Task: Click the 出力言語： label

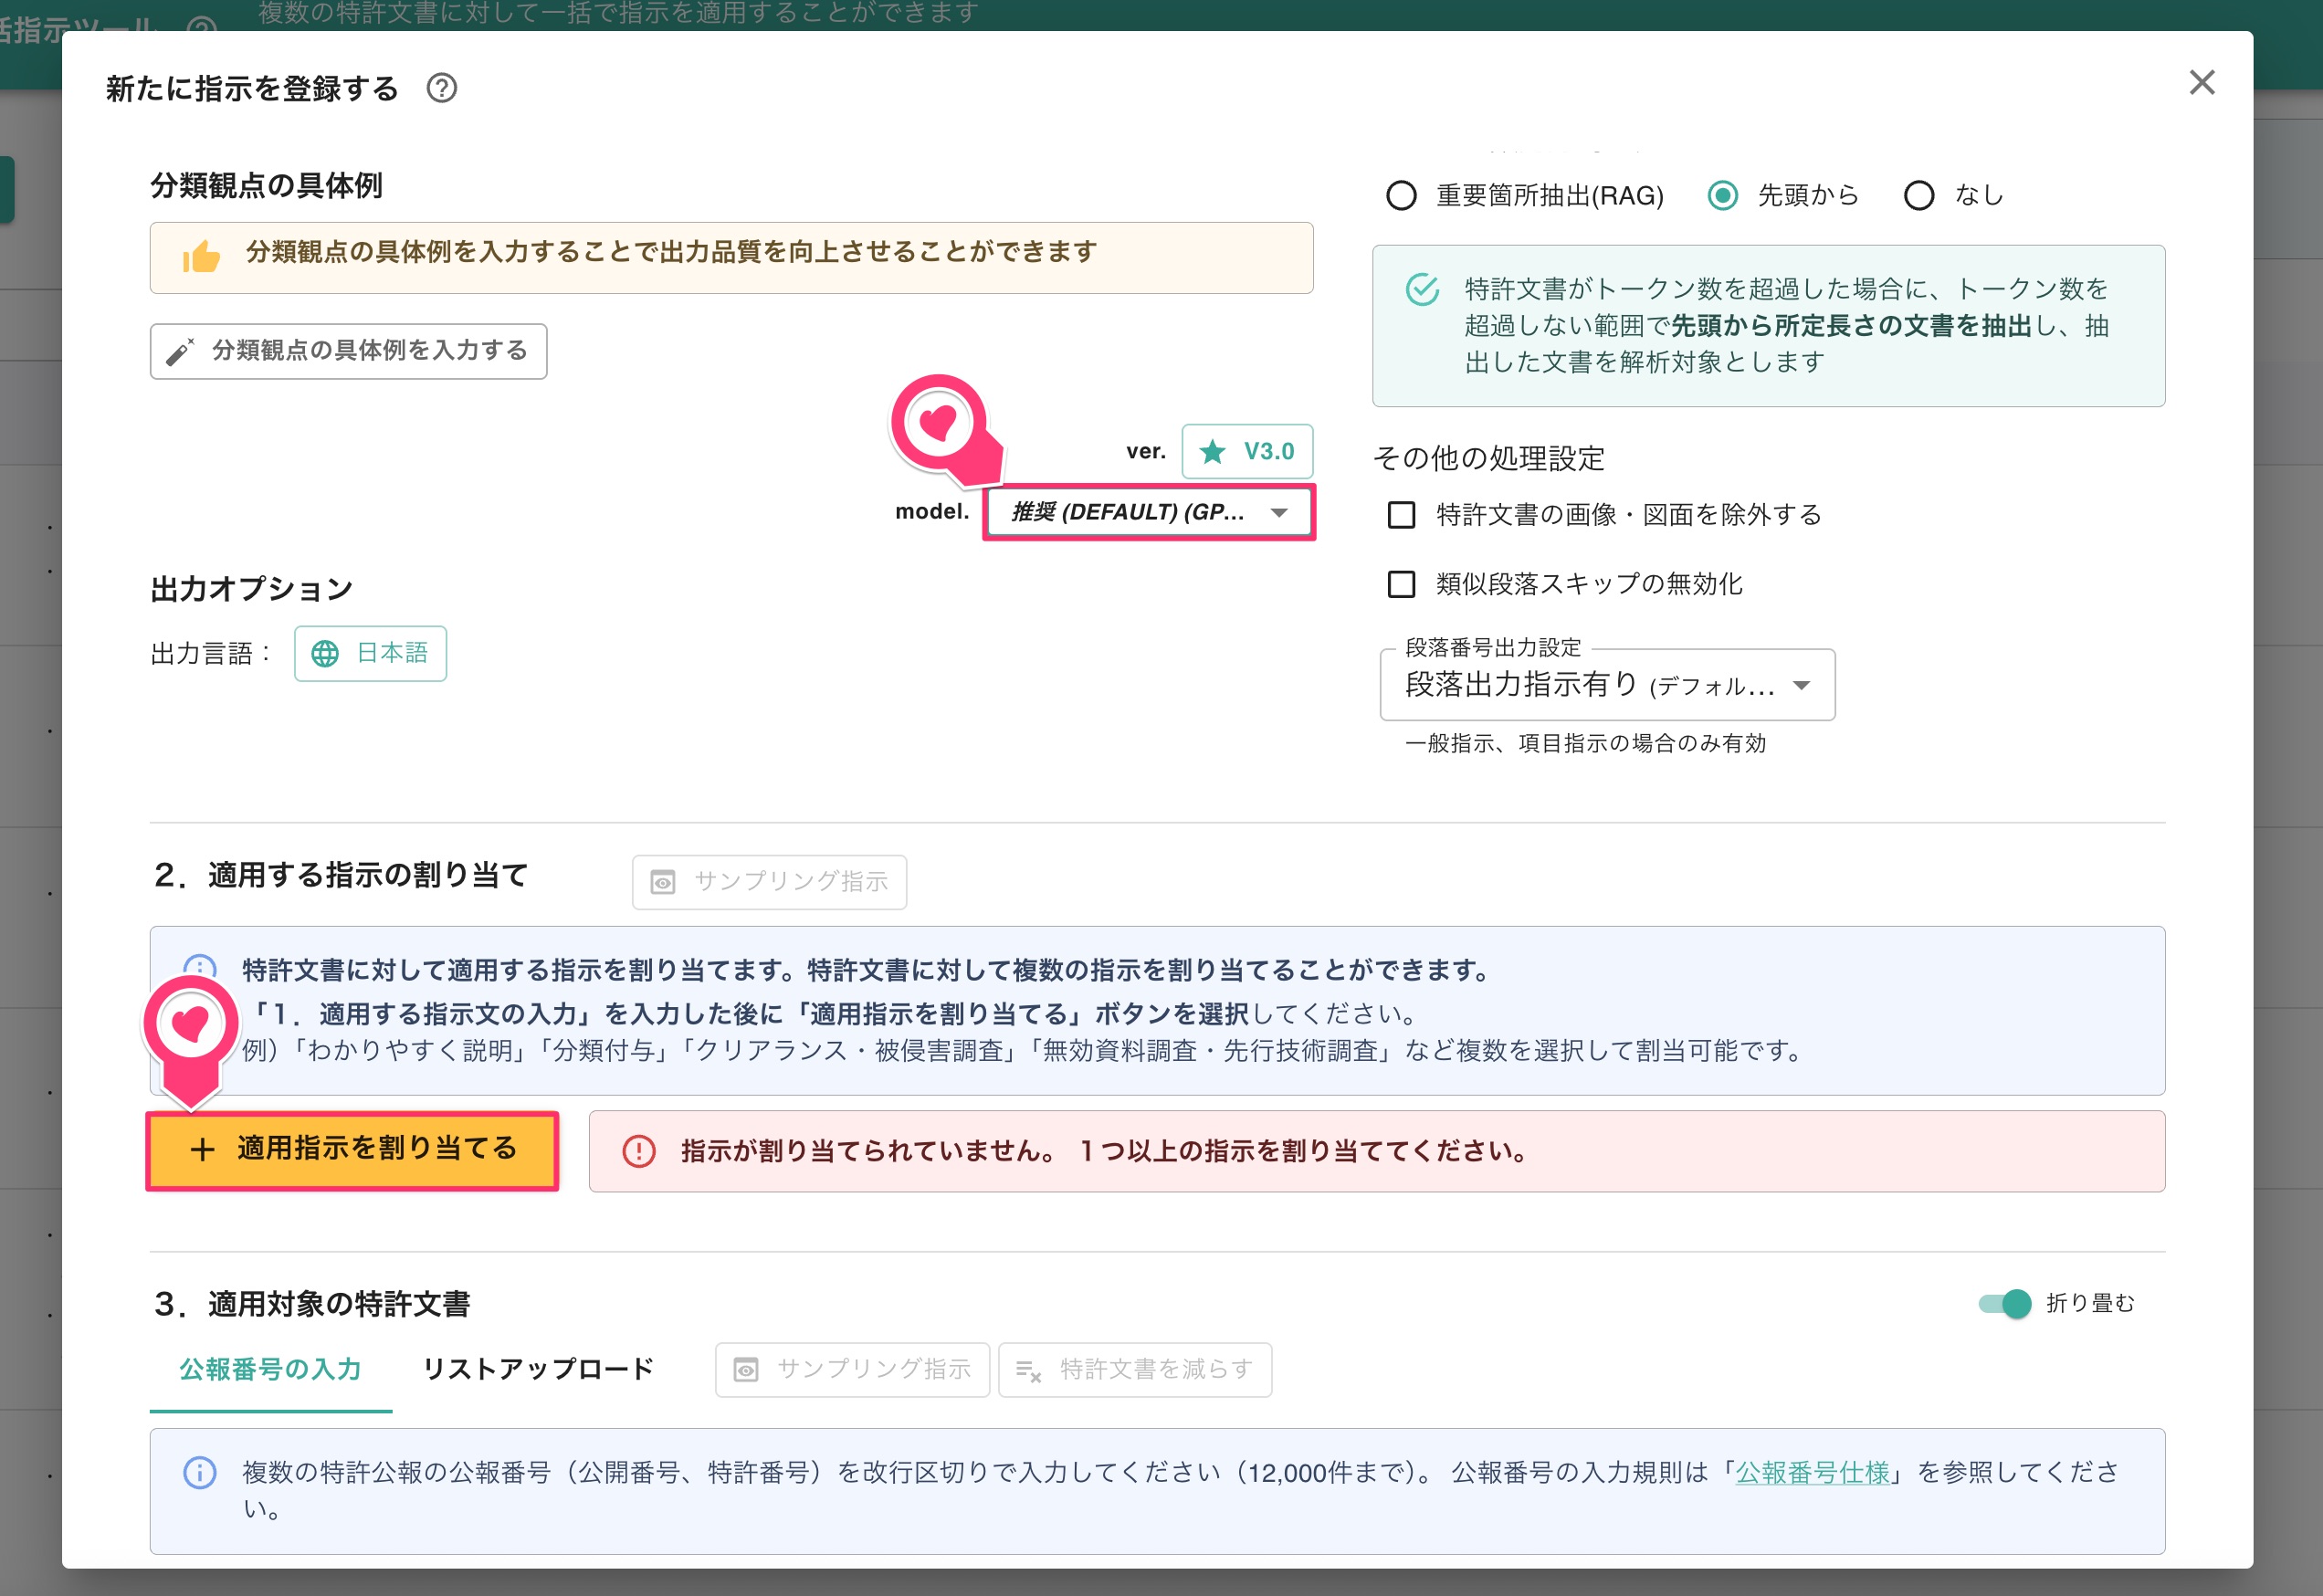Action: 213,654
